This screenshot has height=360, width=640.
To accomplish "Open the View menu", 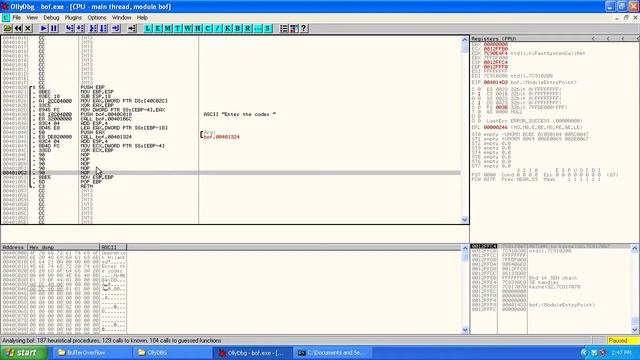I will click(x=32, y=18).
